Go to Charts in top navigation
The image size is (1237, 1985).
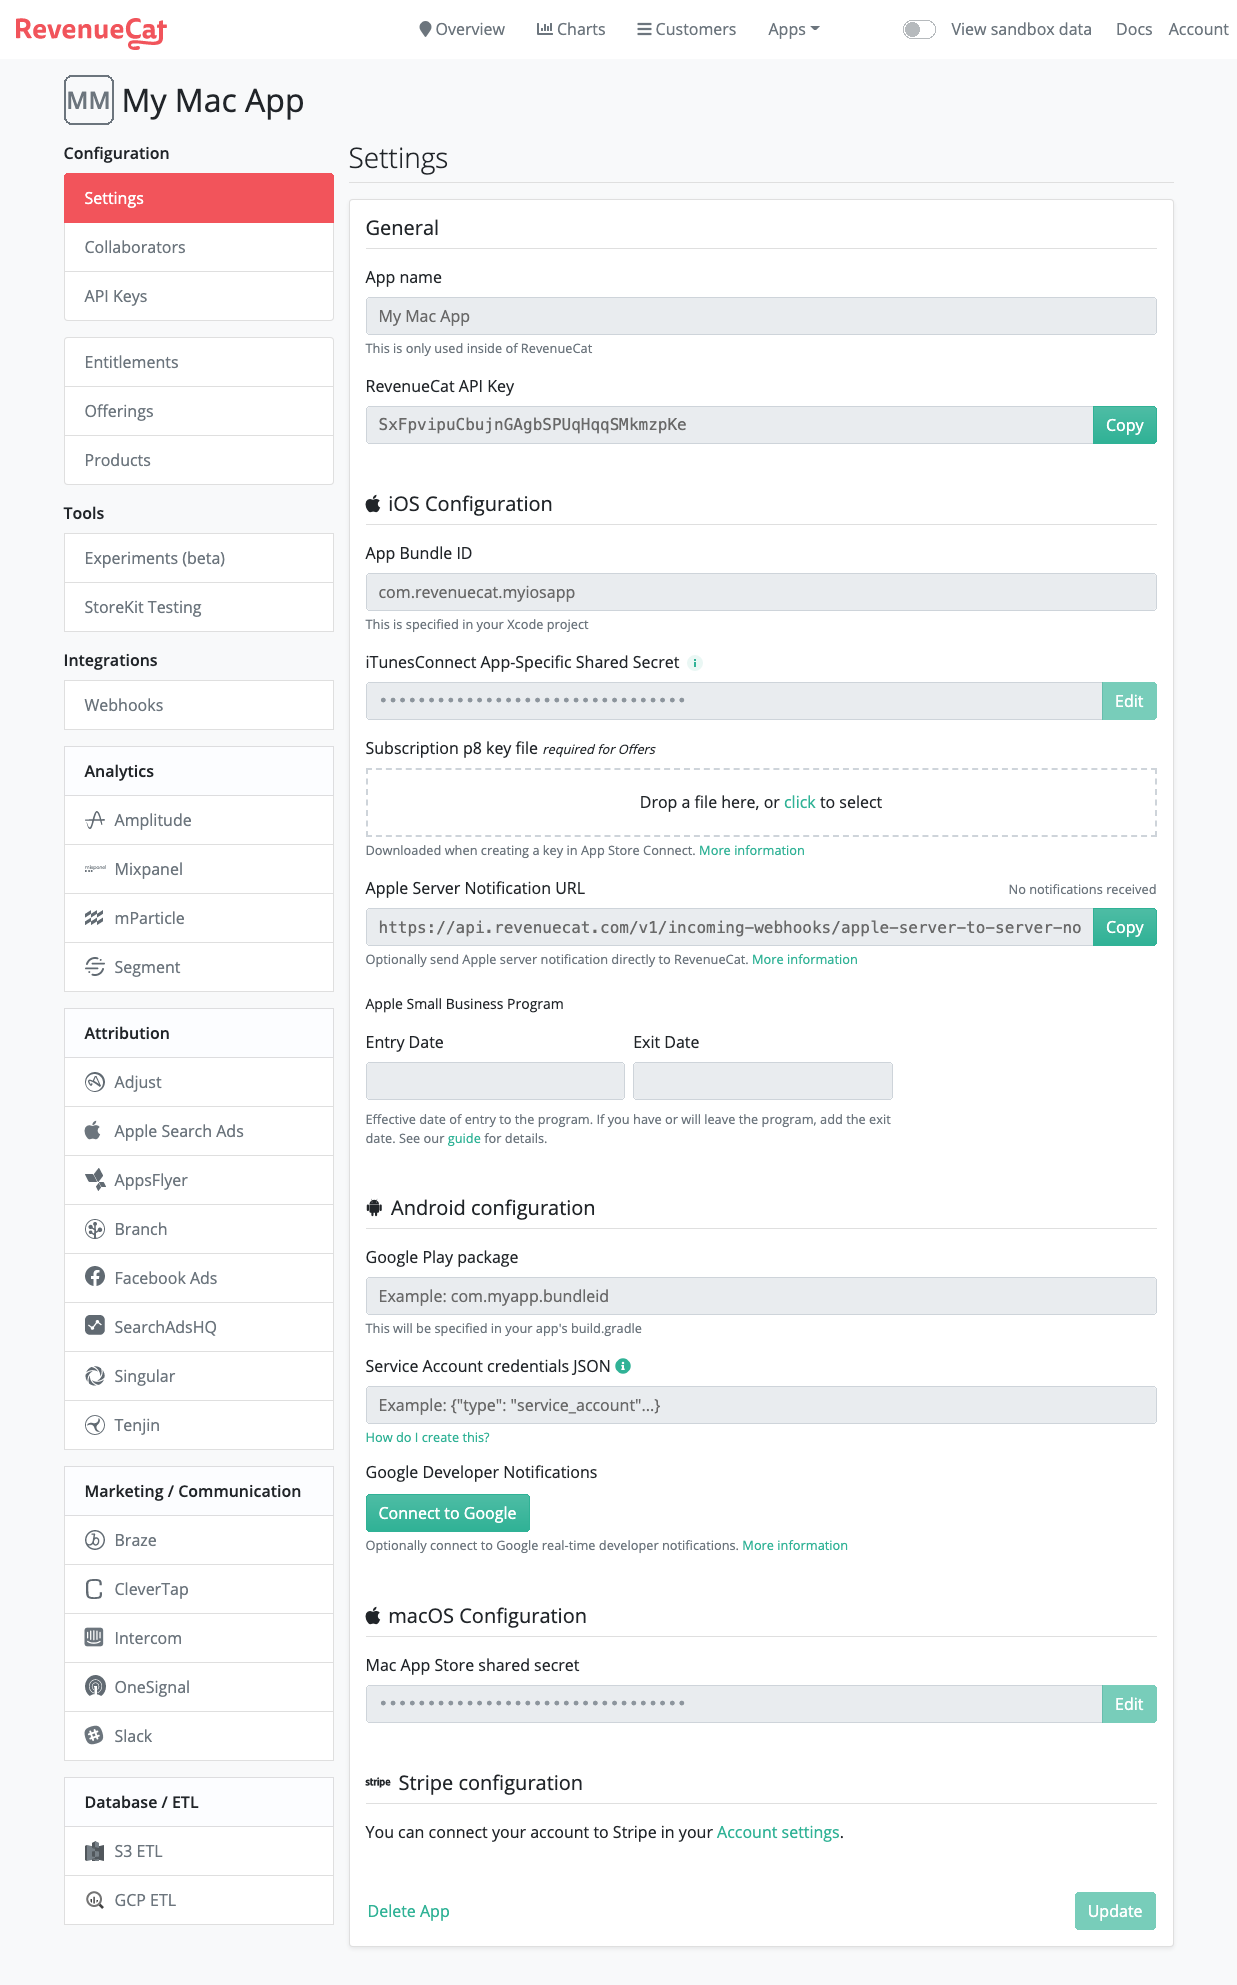click(x=571, y=29)
